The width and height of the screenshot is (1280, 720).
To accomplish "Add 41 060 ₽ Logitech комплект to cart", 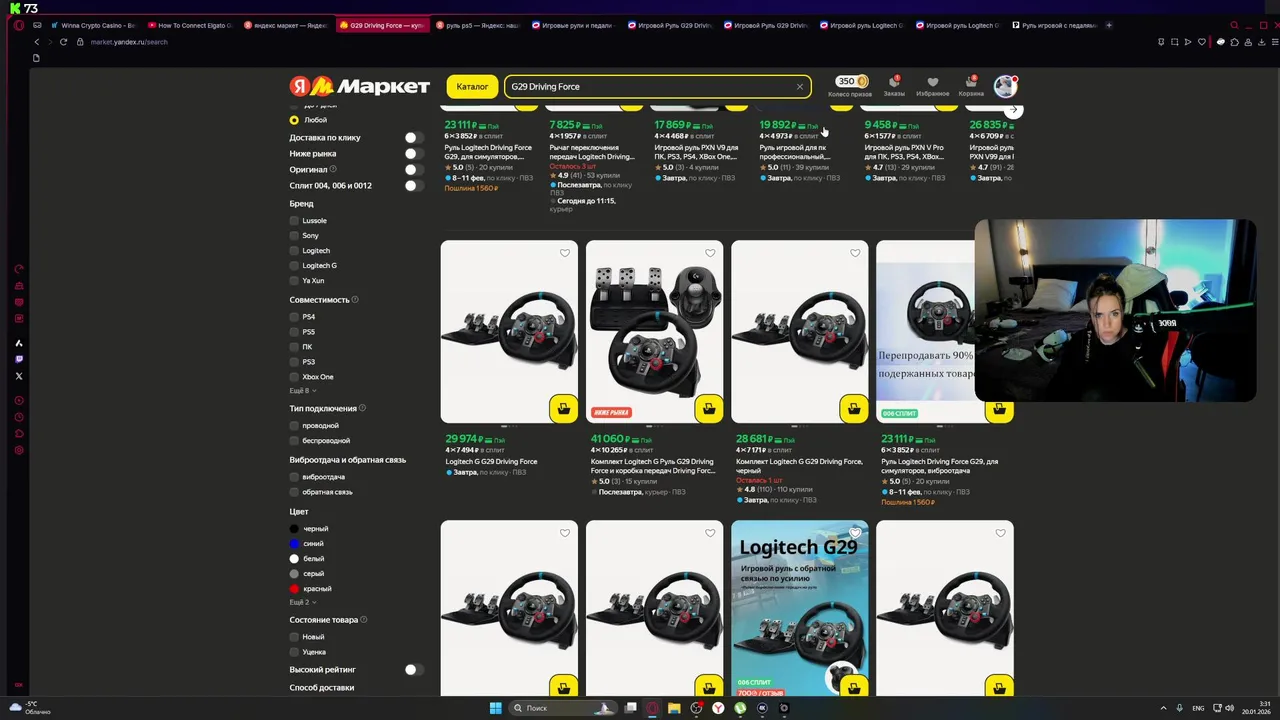I will coord(709,408).
